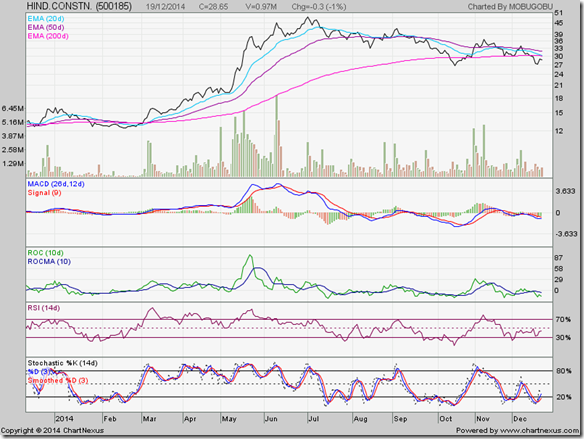Image resolution: width=584 pixels, height=439 pixels.
Task: Click the RSI 70% level label
Action: click(563, 319)
